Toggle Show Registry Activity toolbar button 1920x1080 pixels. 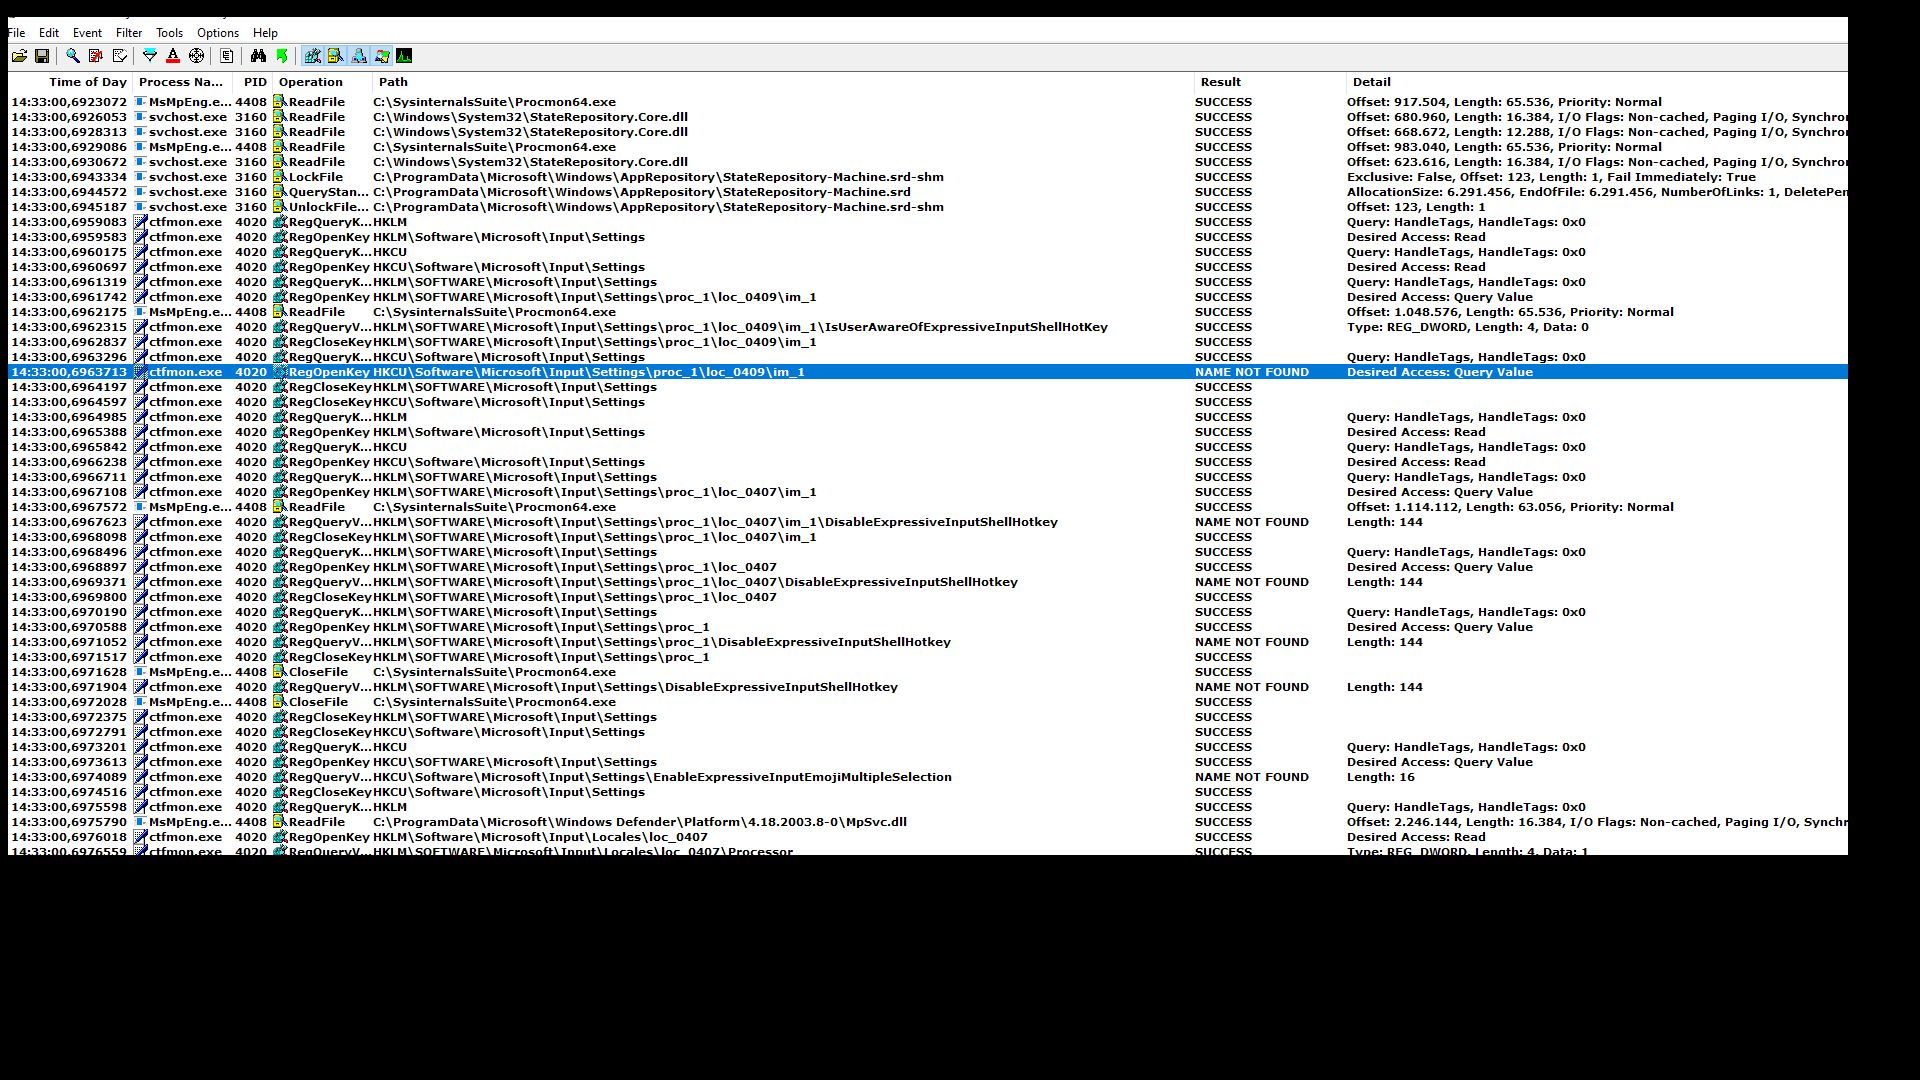[313, 56]
